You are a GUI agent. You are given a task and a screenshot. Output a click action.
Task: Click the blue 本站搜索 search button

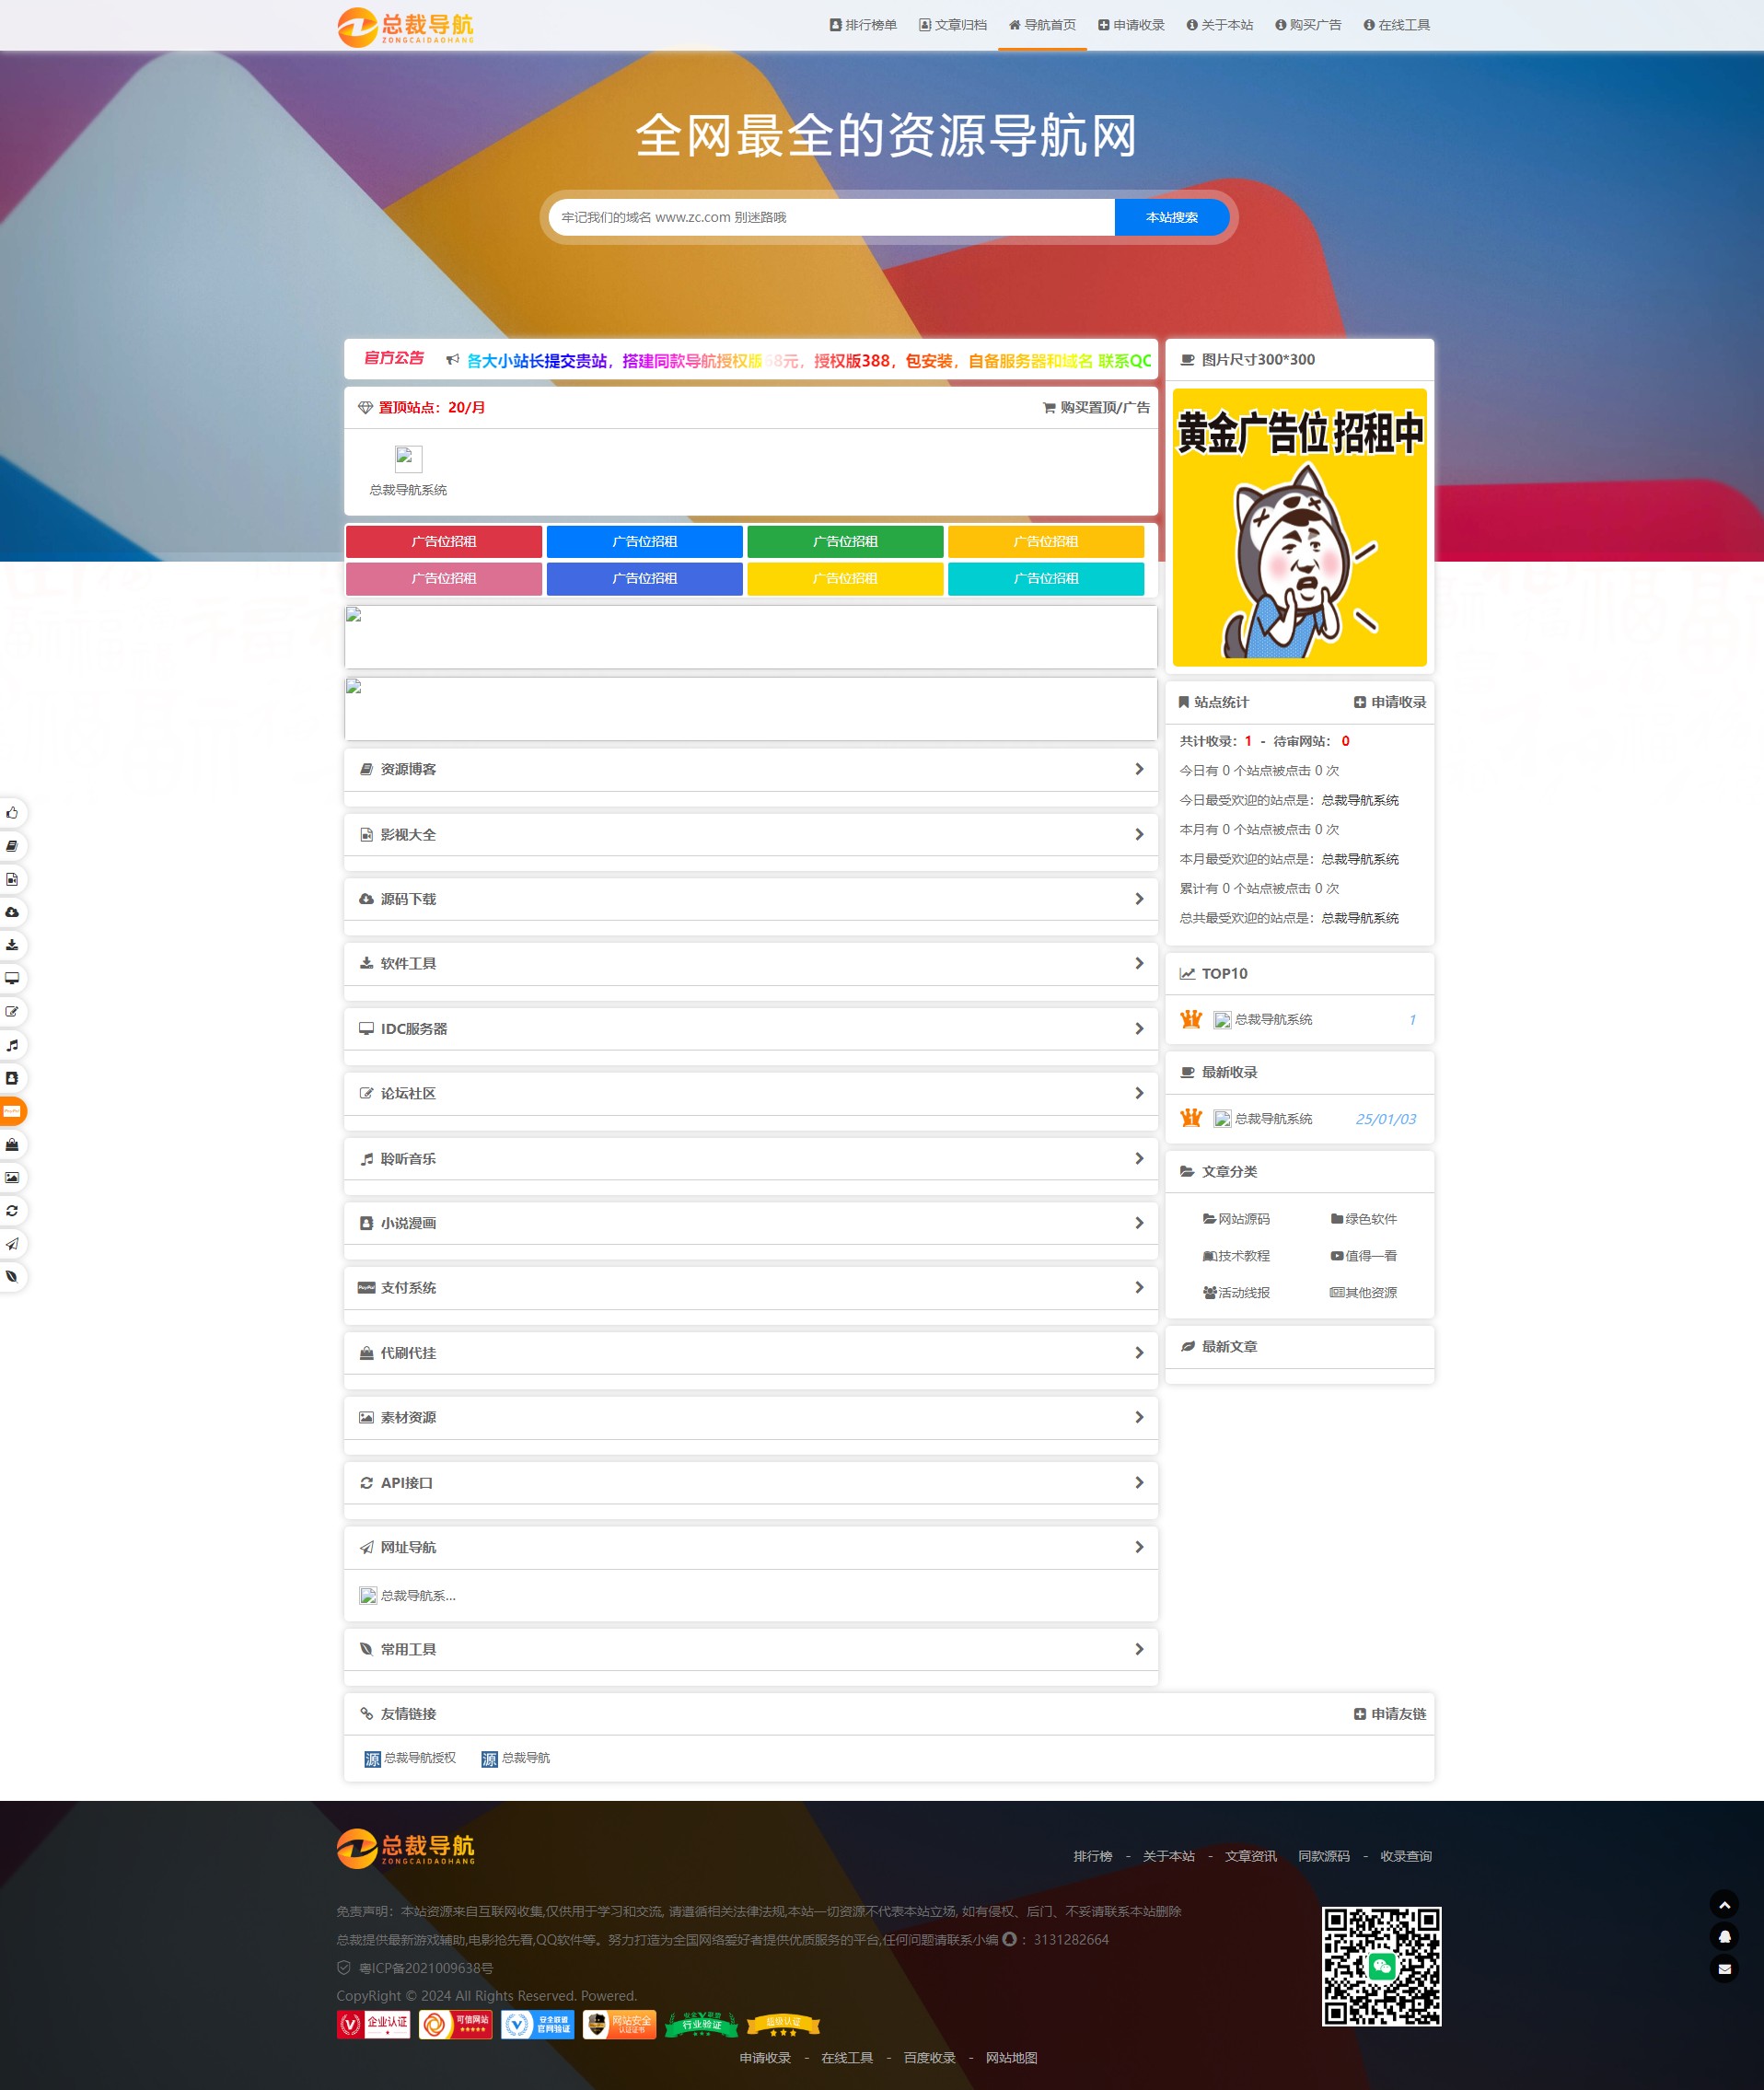(x=1171, y=217)
